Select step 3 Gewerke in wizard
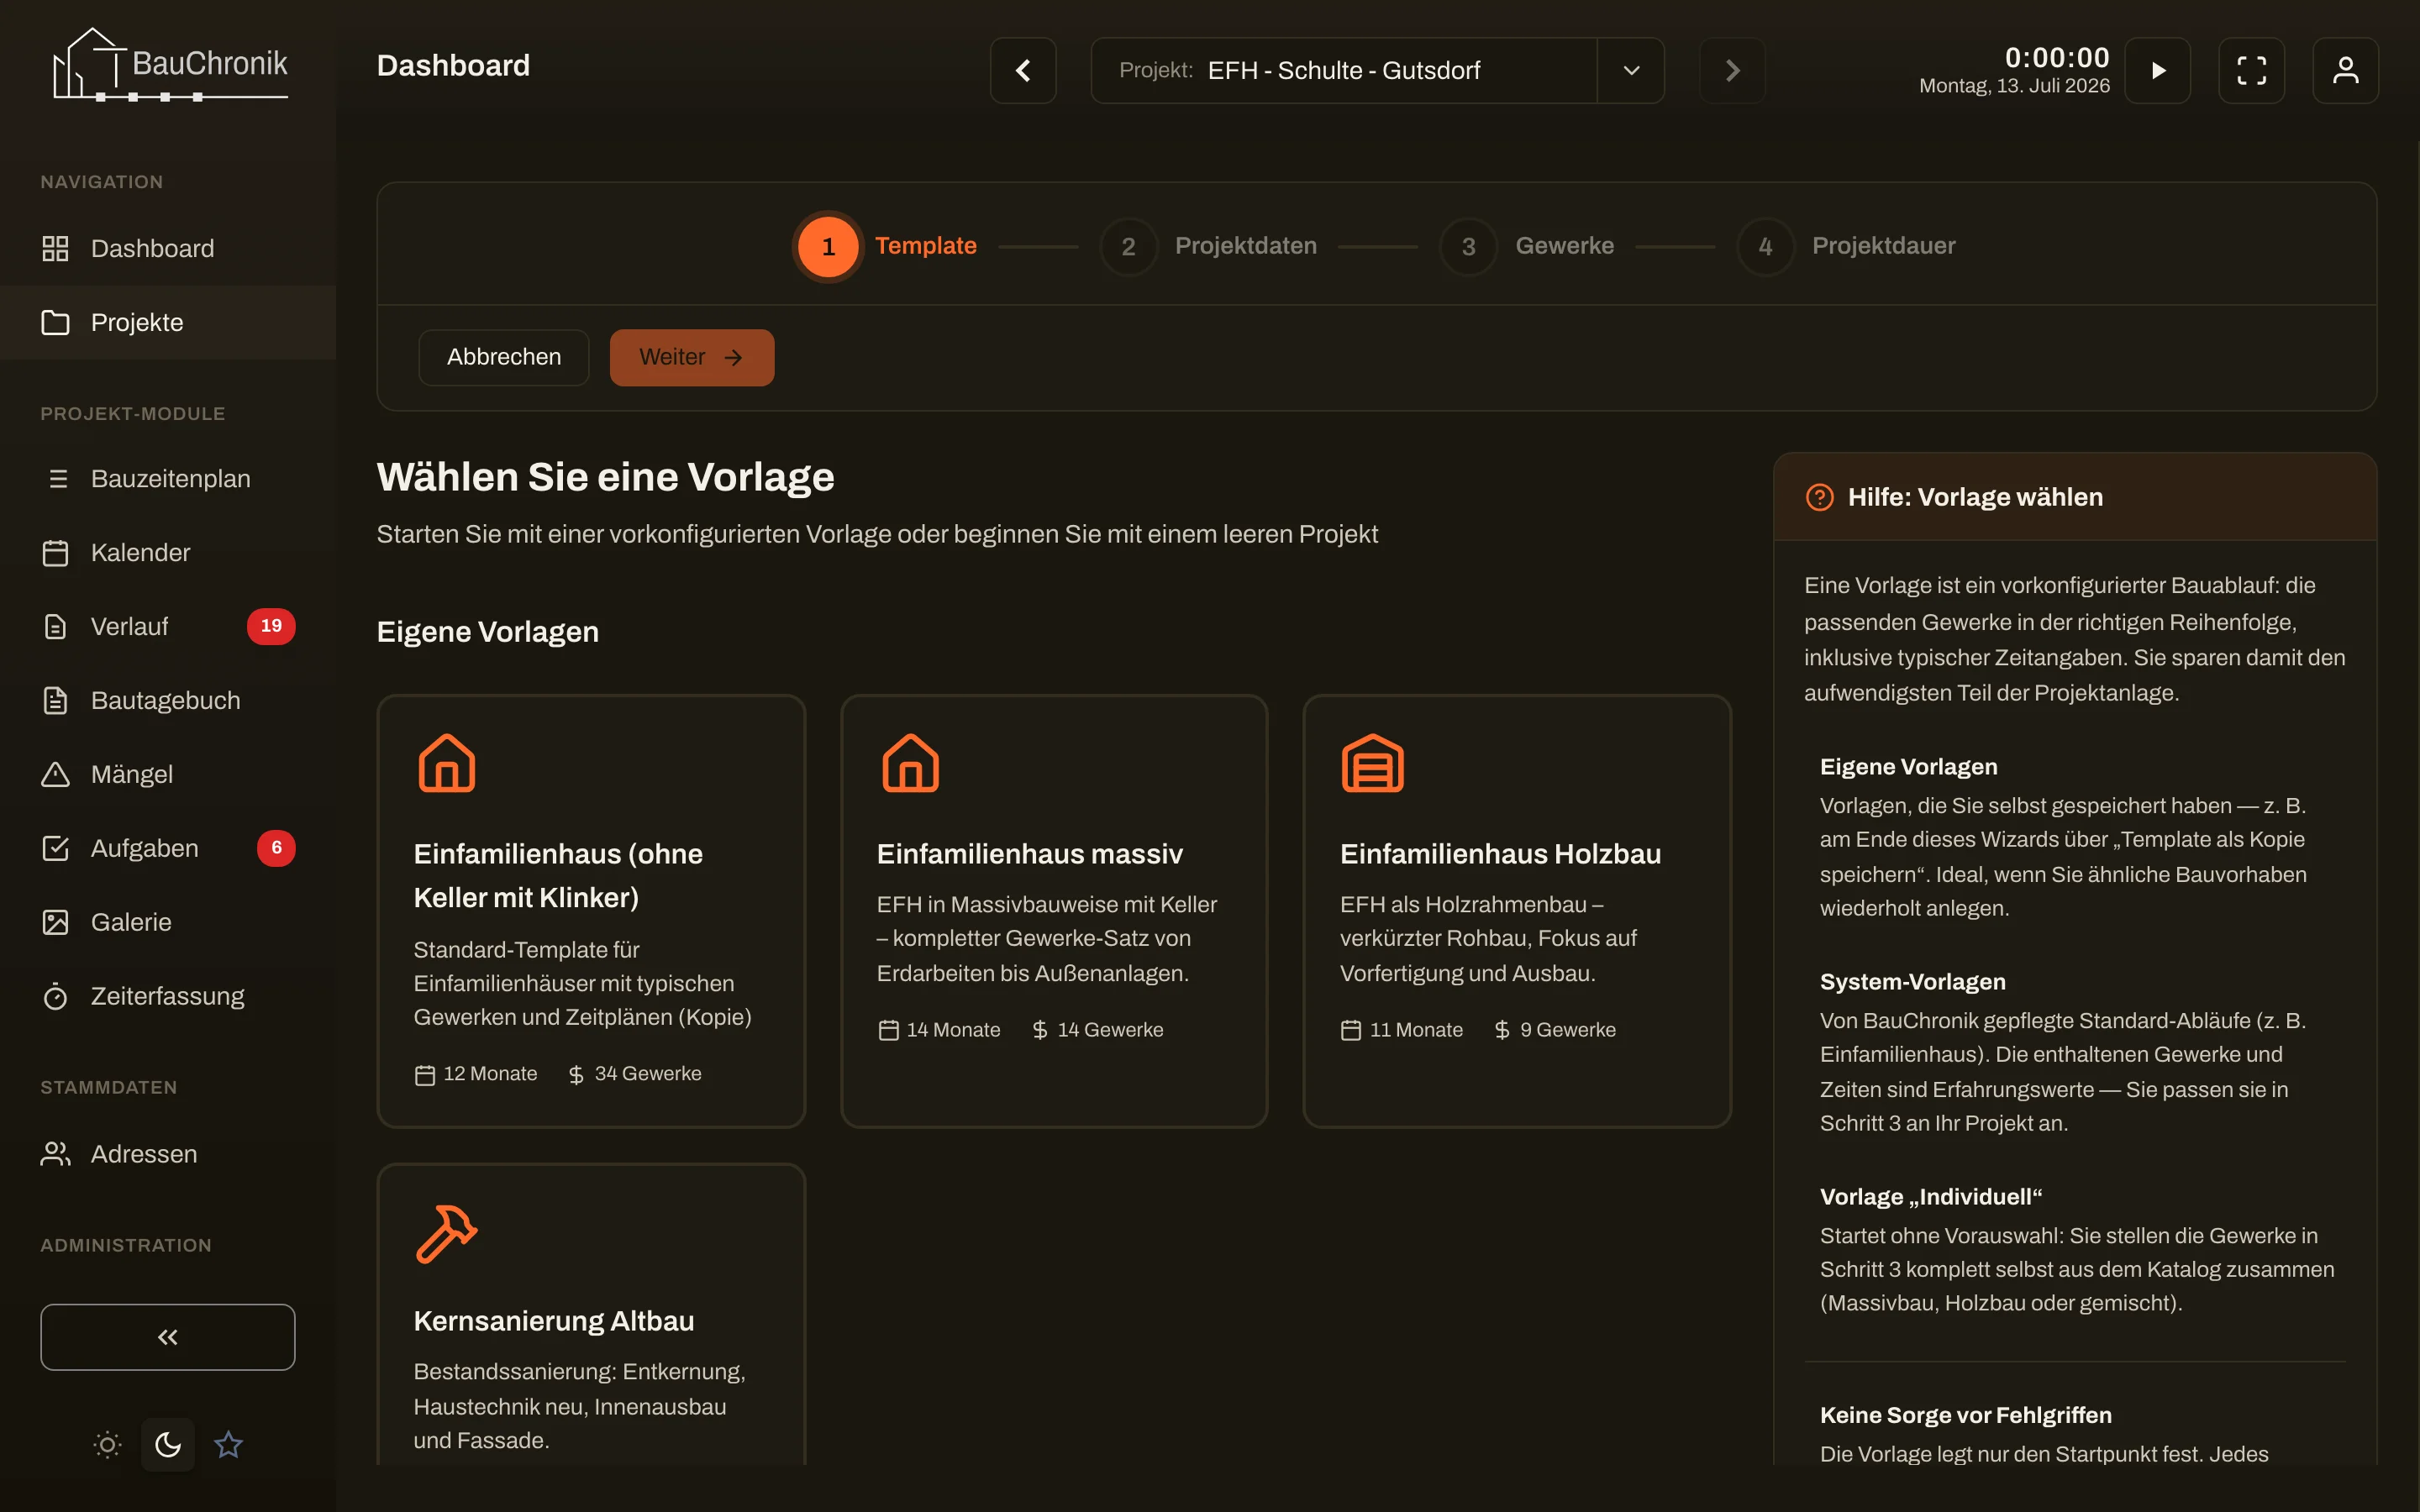This screenshot has width=2420, height=1512. (x=1527, y=246)
